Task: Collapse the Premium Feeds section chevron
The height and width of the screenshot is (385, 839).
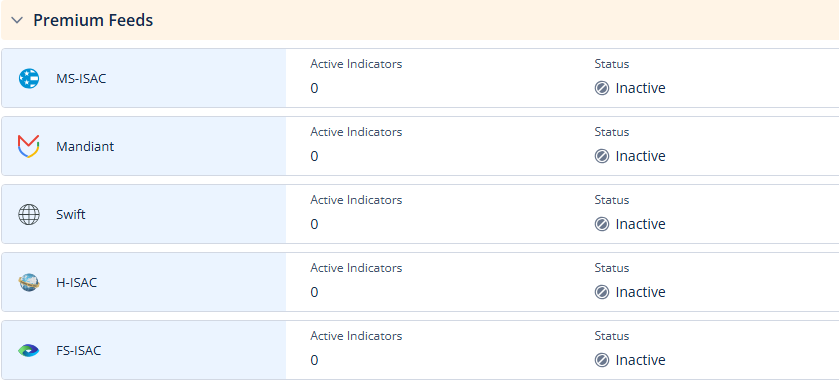Action: click(x=17, y=20)
